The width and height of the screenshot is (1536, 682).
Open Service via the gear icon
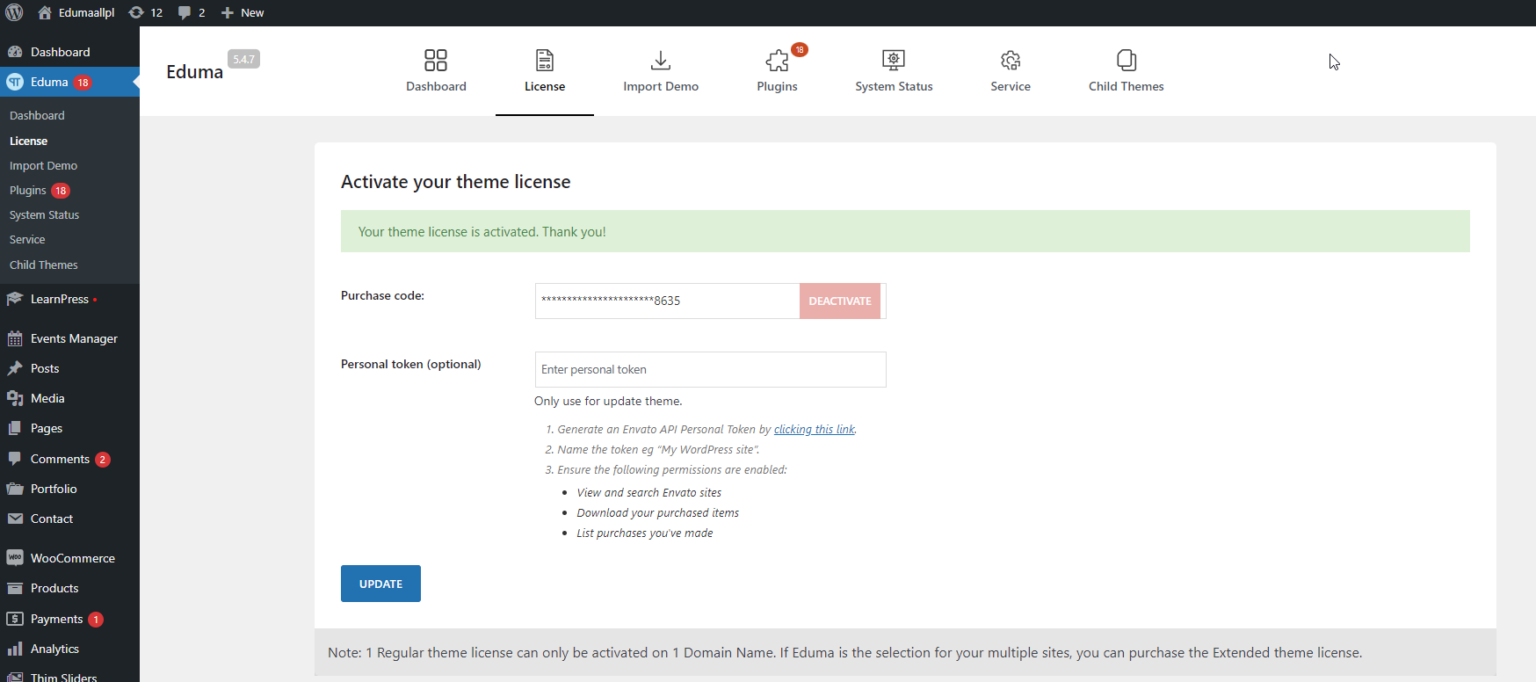click(x=1009, y=60)
